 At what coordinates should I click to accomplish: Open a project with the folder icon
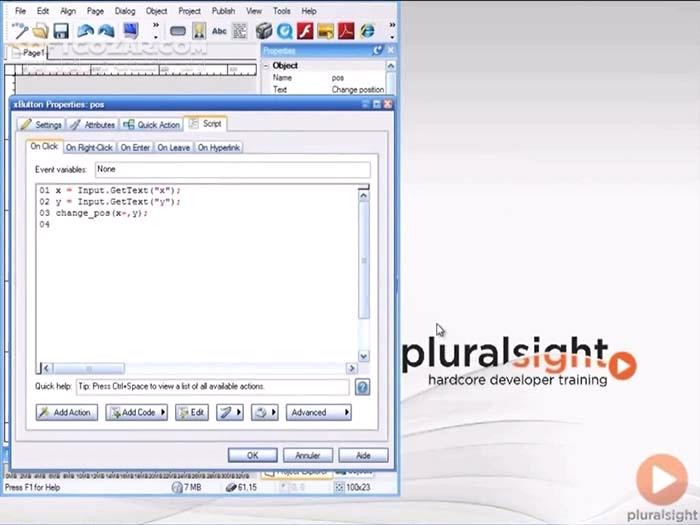(x=41, y=31)
